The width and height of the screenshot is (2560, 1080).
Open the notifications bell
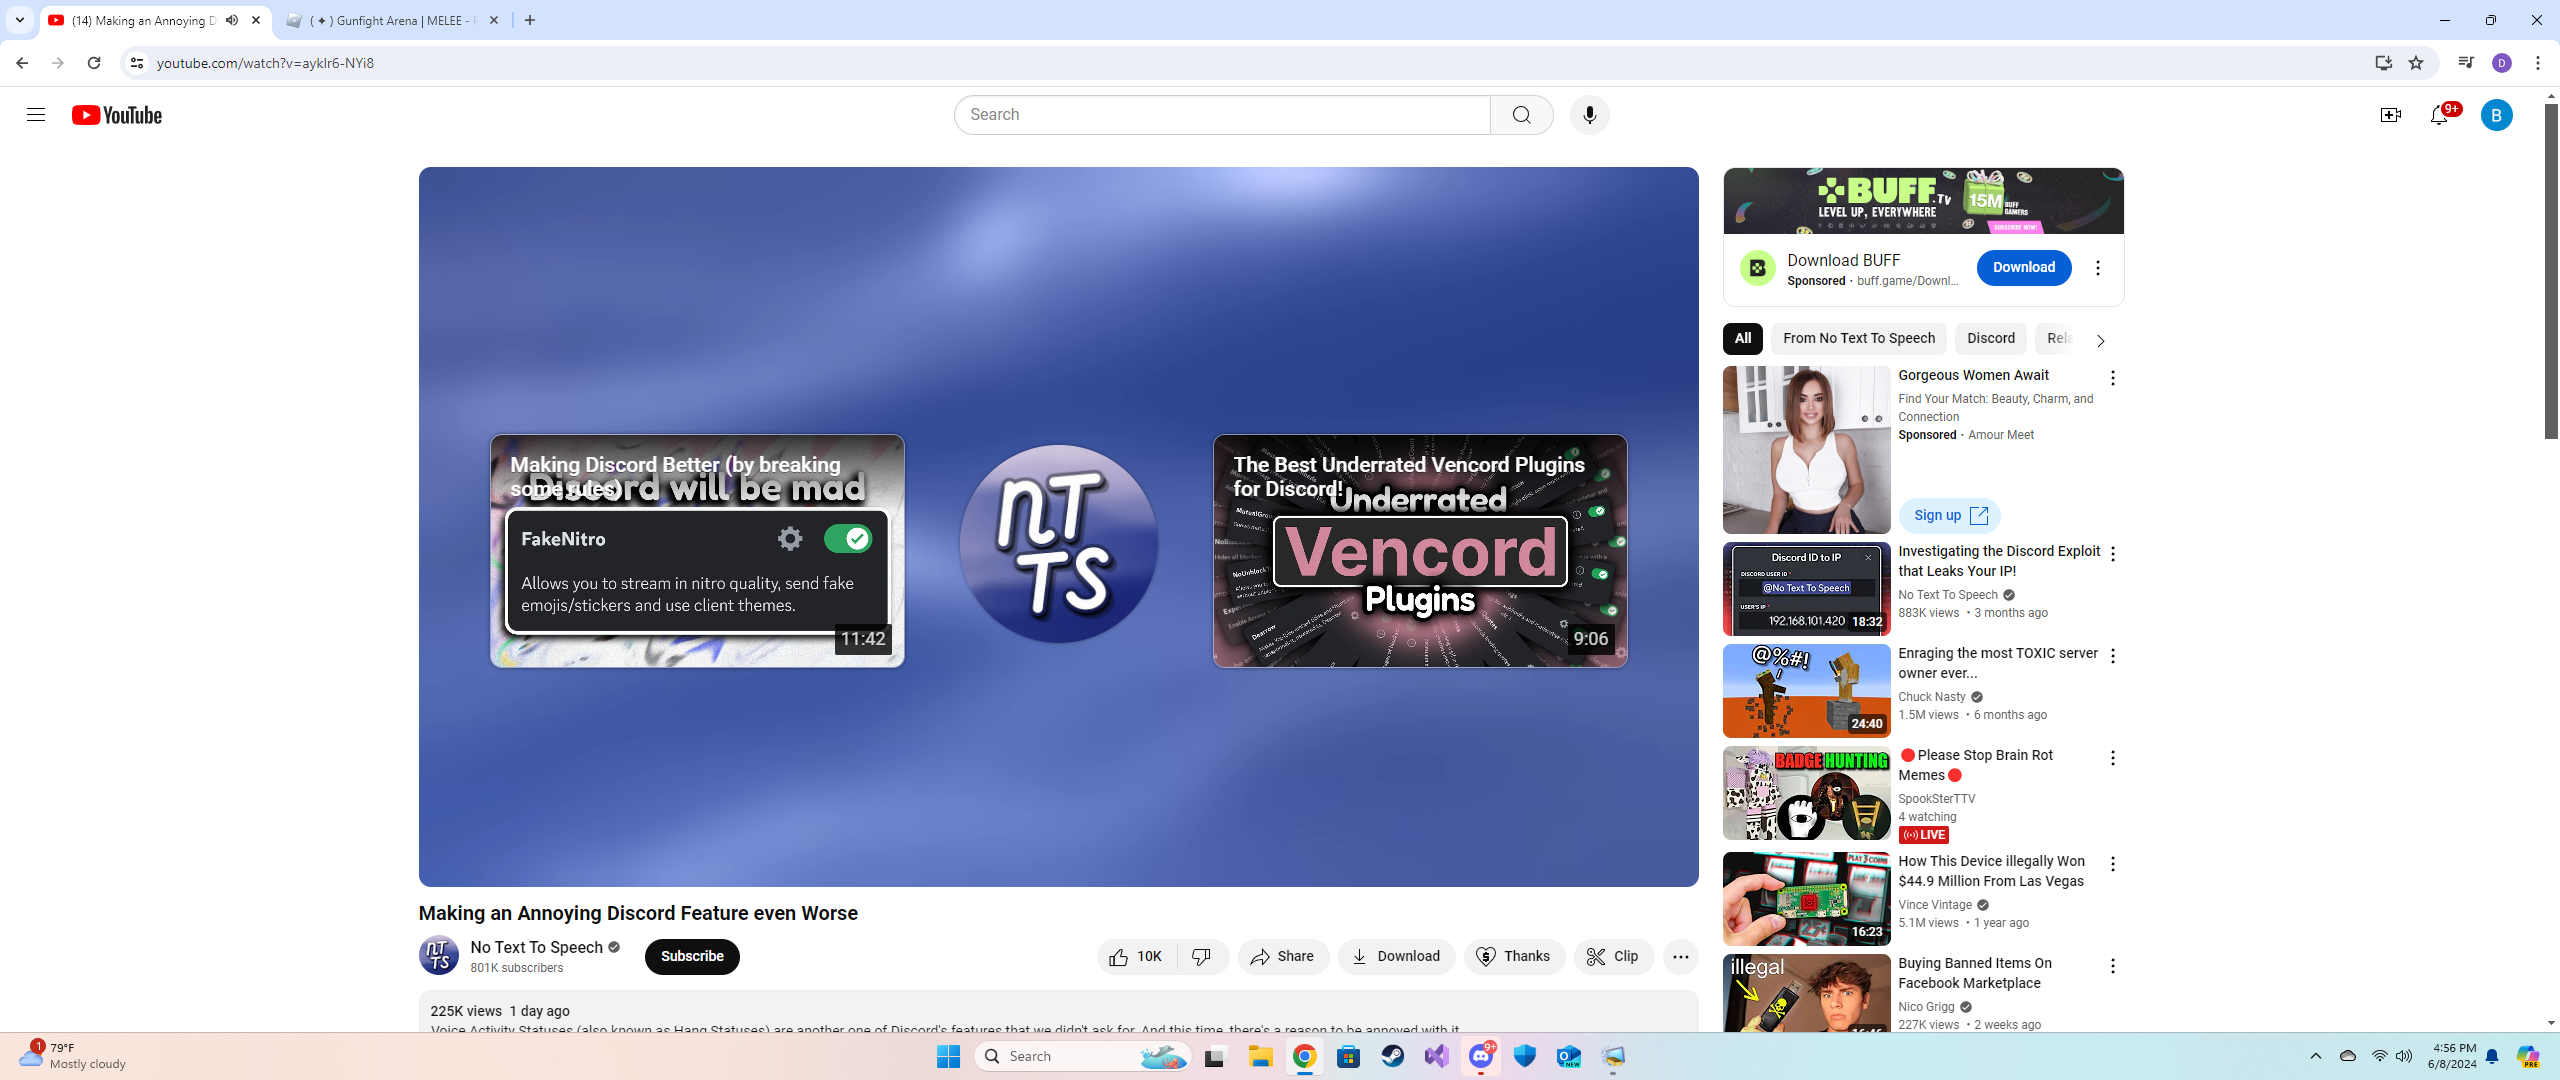pyautogui.click(x=2439, y=115)
